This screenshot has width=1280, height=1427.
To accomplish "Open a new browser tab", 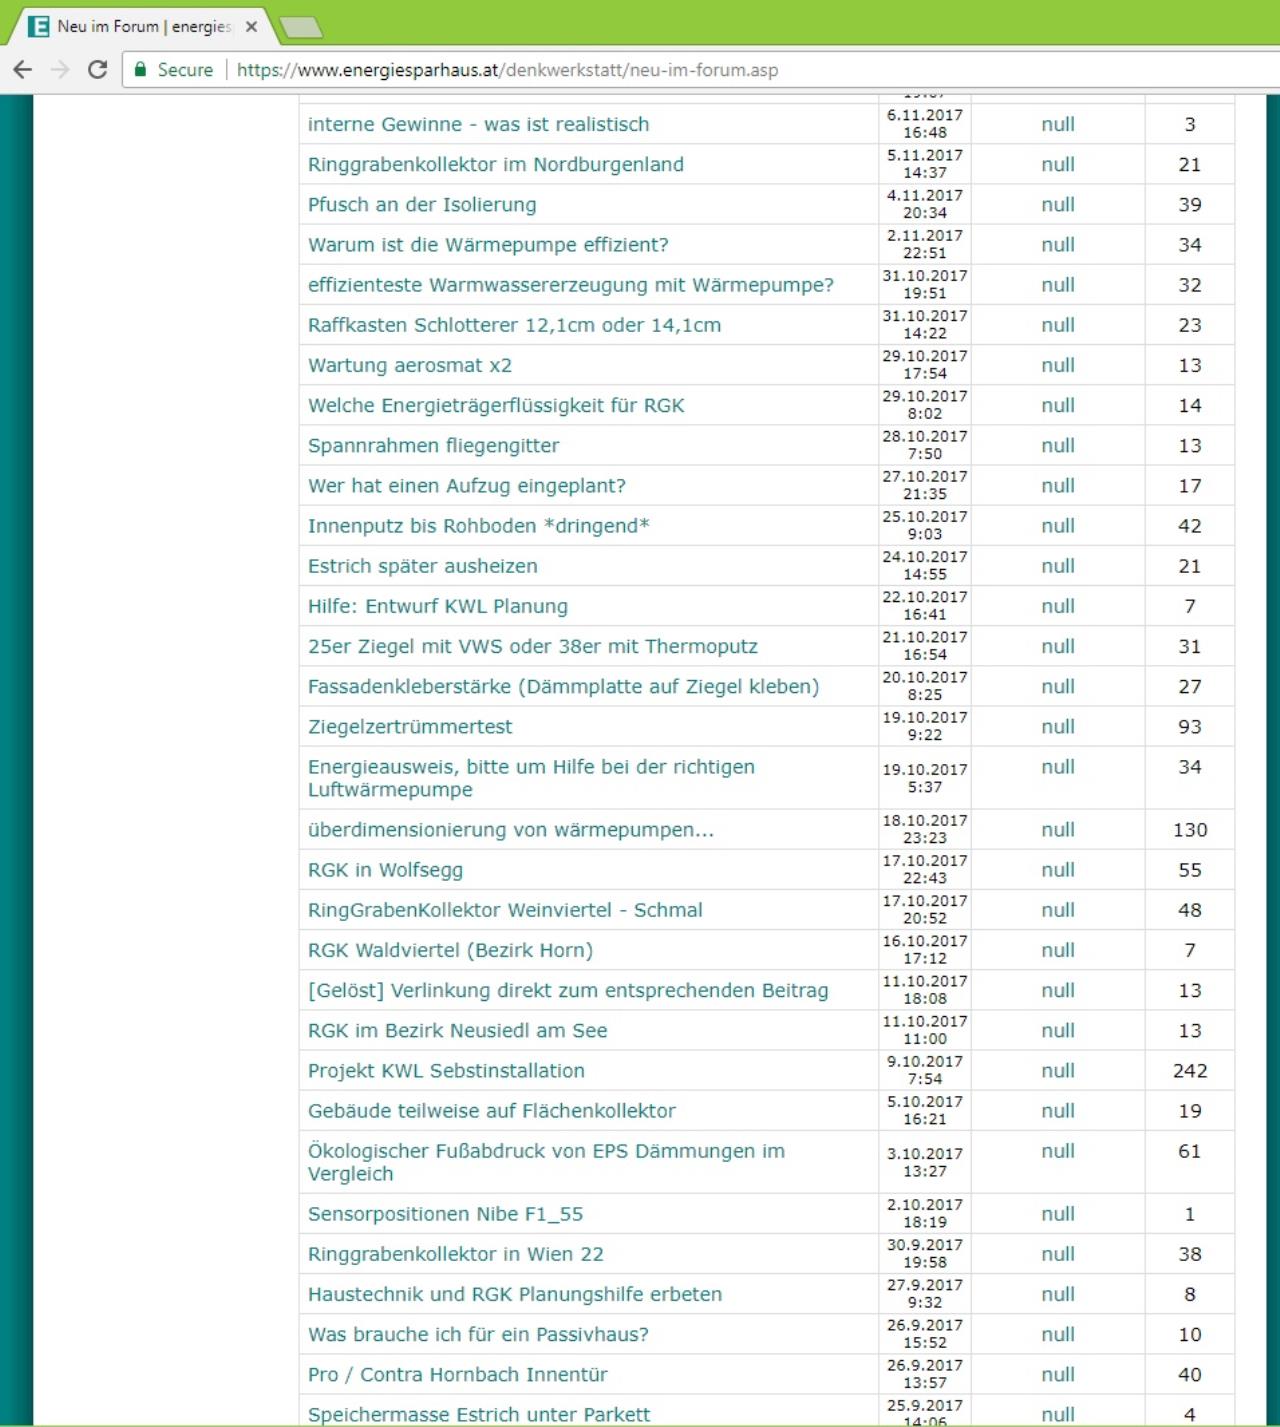I will click(x=300, y=27).
